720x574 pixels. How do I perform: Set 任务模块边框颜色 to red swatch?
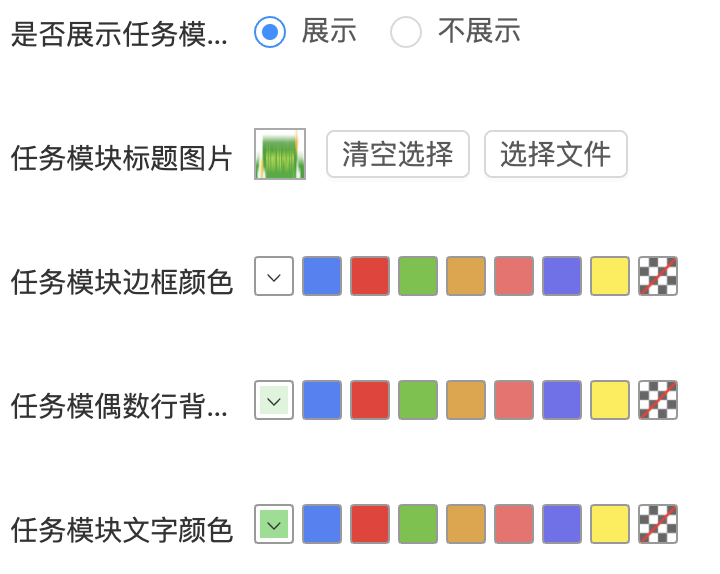(370, 277)
